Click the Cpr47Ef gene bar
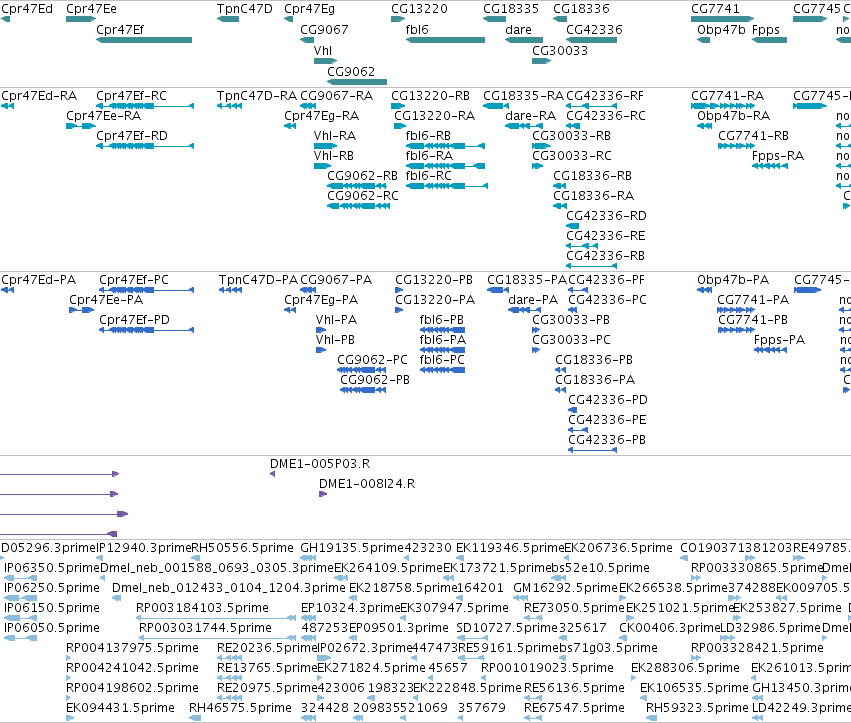851x723 pixels. click(x=144, y=40)
